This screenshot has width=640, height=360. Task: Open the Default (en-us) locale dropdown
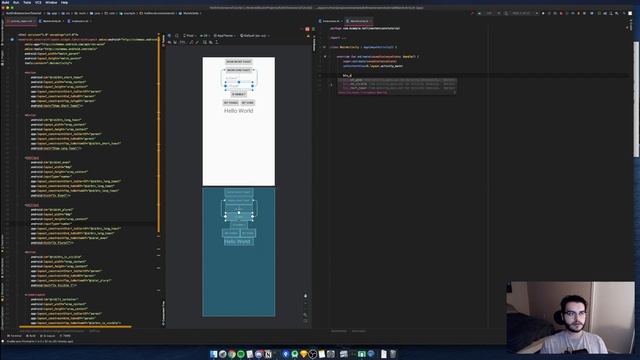click(x=254, y=36)
